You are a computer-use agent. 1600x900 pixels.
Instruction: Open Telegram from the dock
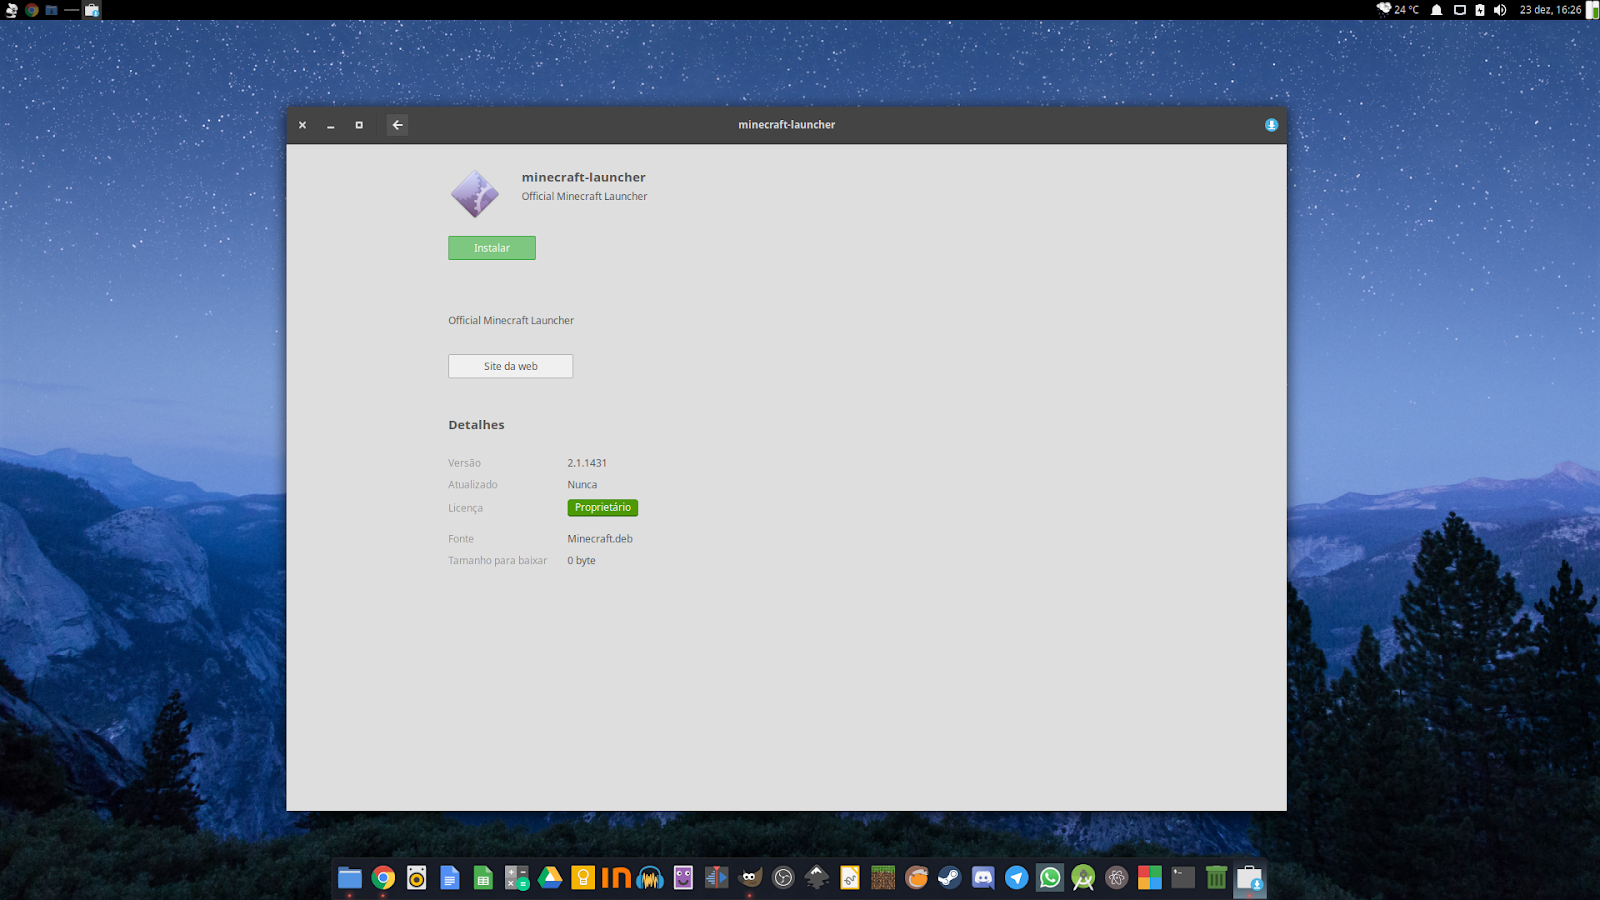[x=1017, y=878]
